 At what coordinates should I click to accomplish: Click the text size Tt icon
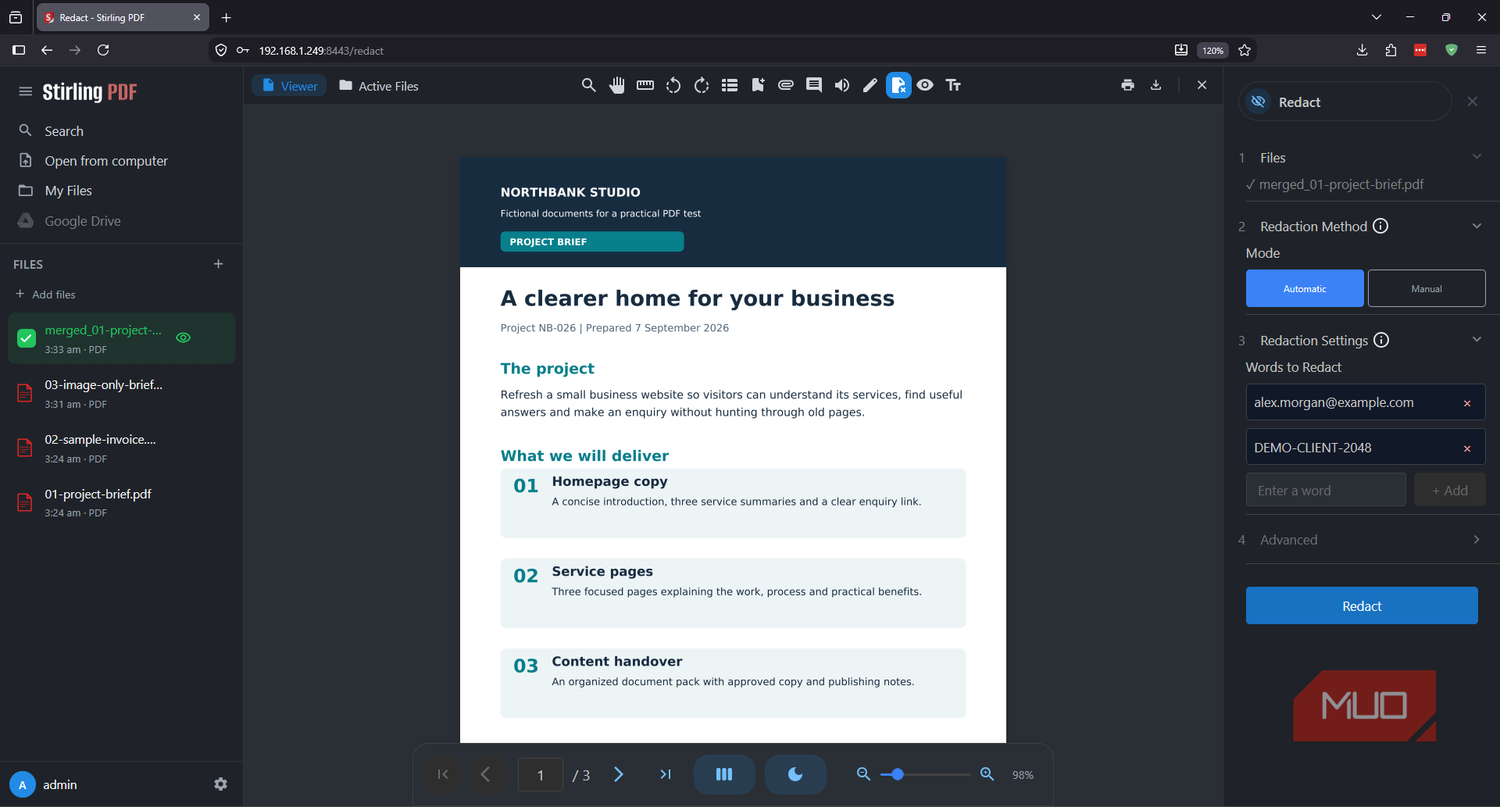click(953, 86)
